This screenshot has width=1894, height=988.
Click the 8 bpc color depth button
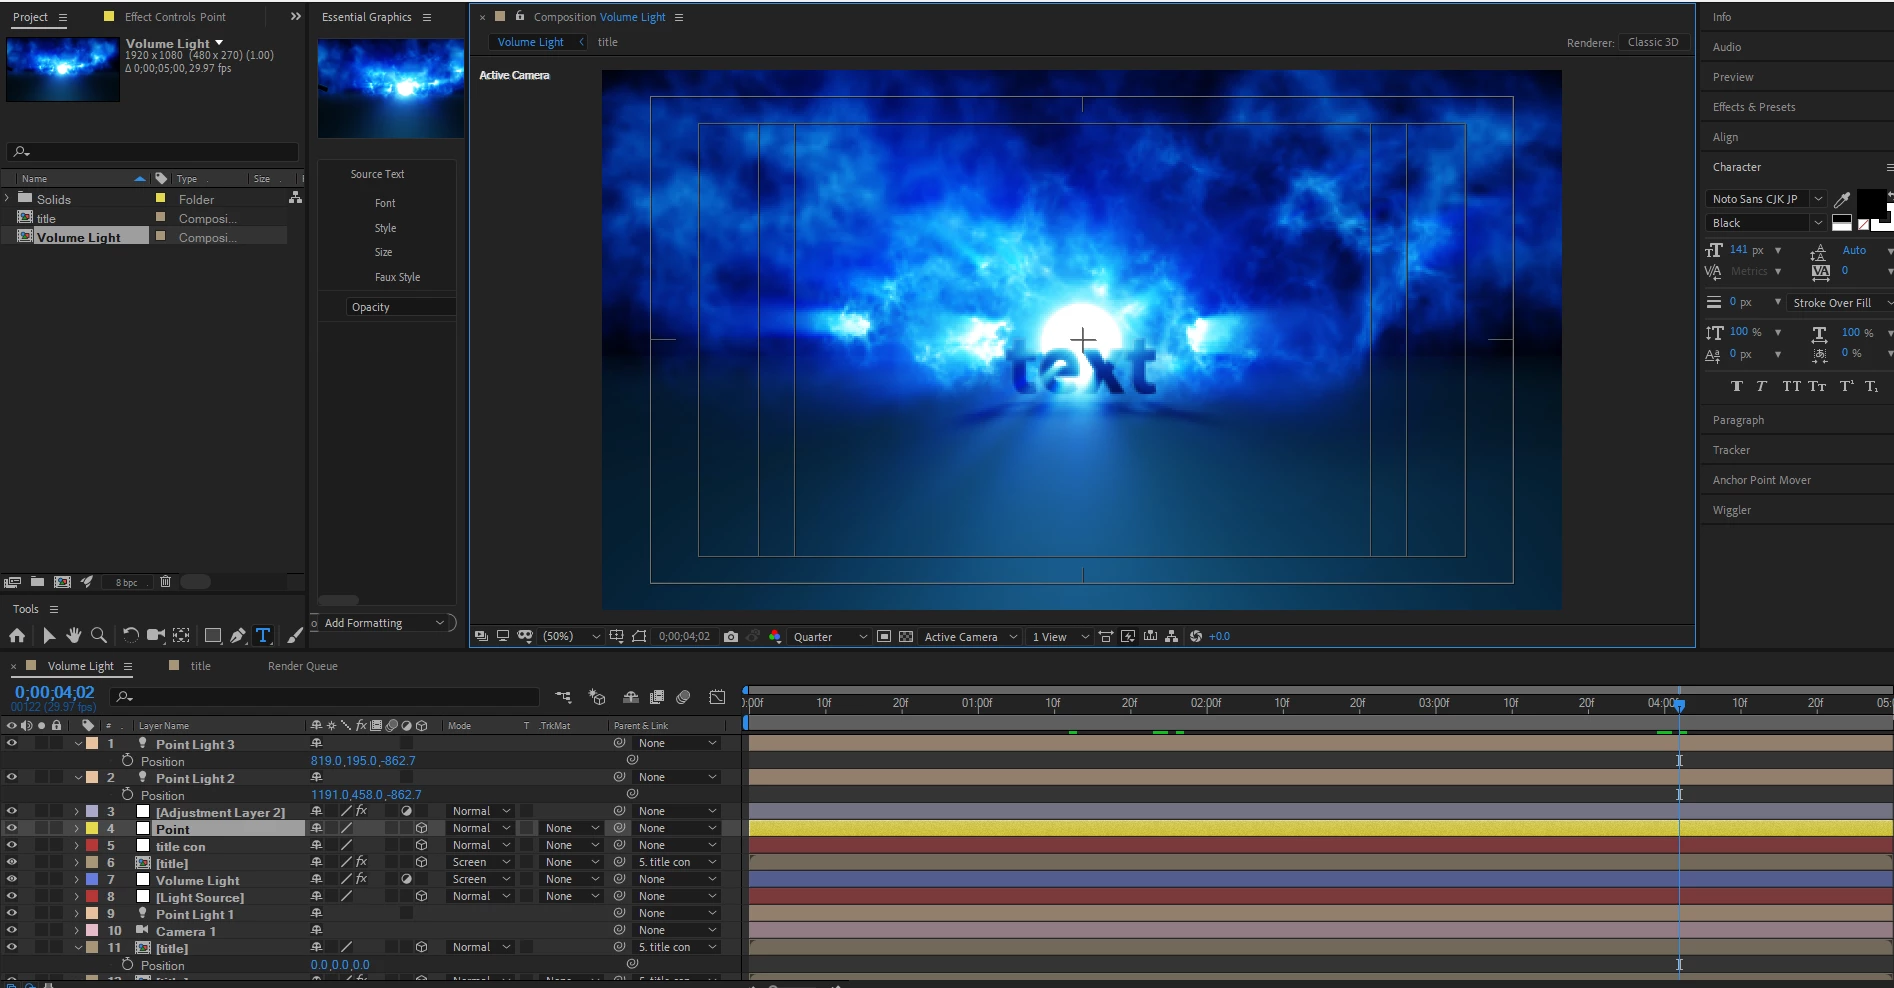(x=127, y=582)
